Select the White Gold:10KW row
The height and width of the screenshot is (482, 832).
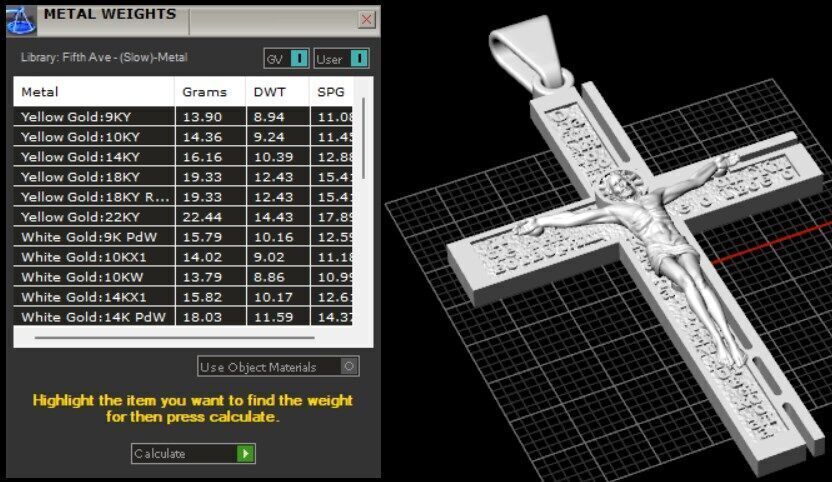click(x=183, y=277)
